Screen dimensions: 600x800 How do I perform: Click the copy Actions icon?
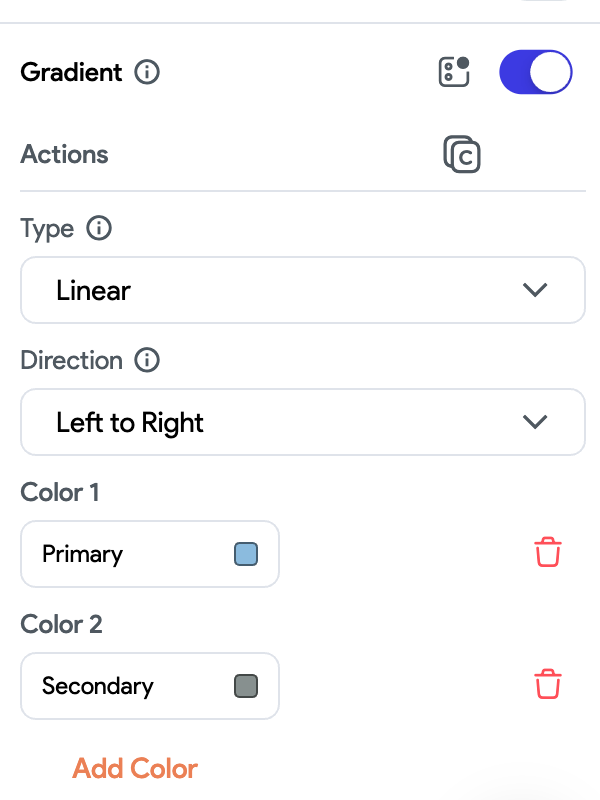point(462,155)
